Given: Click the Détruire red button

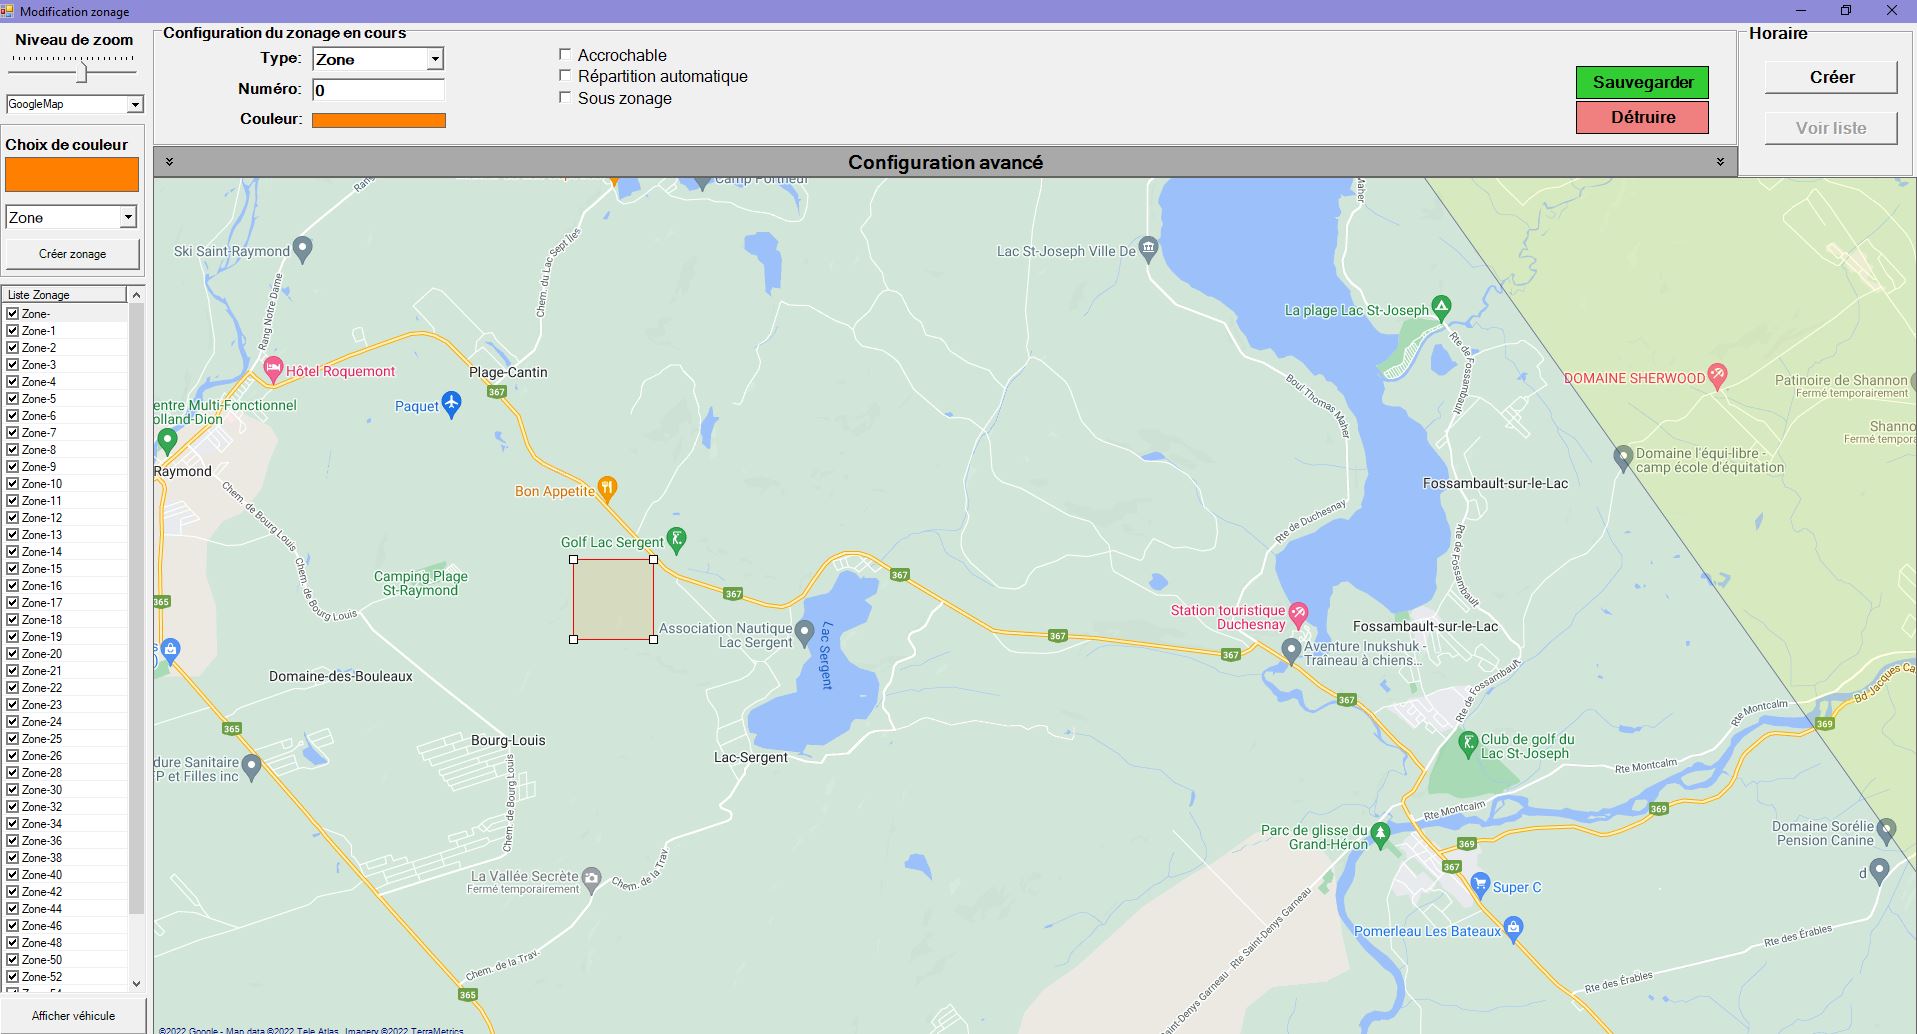Looking at the screenshot, I should [x=1642, y=117].
